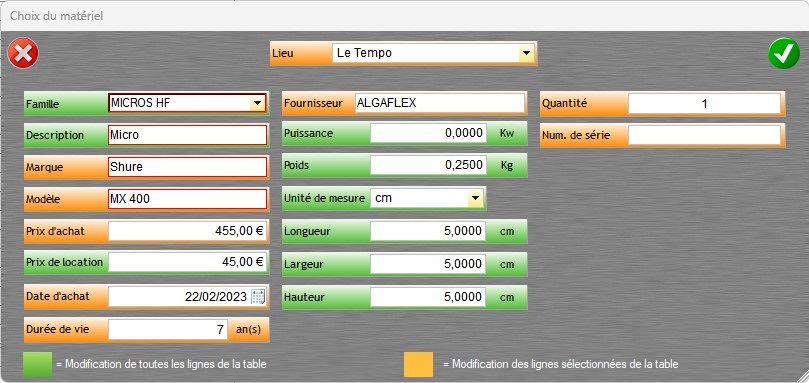Click the cm unit beside Hauteur
Viewport: 809px width, 383px height.
click(507, 297)
